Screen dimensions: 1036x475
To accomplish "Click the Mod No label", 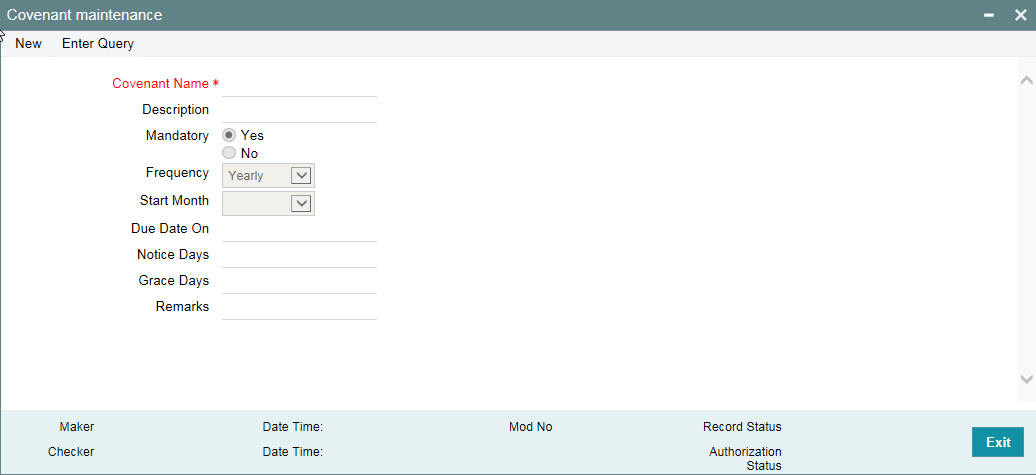I will pos(531,427).
